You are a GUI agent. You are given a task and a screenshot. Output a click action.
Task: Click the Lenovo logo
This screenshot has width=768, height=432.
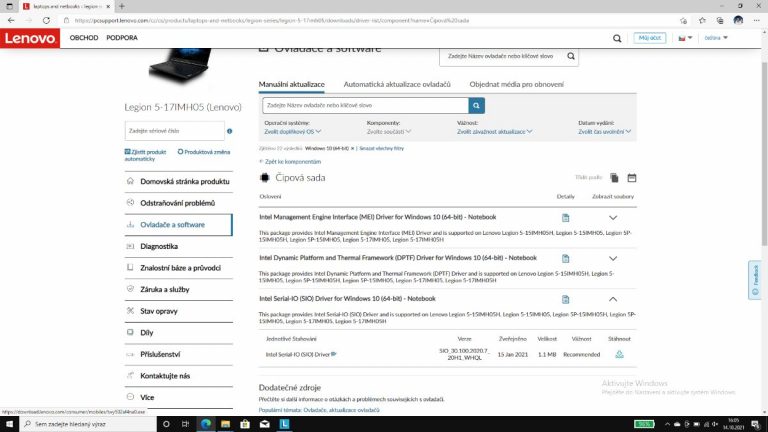30,38
